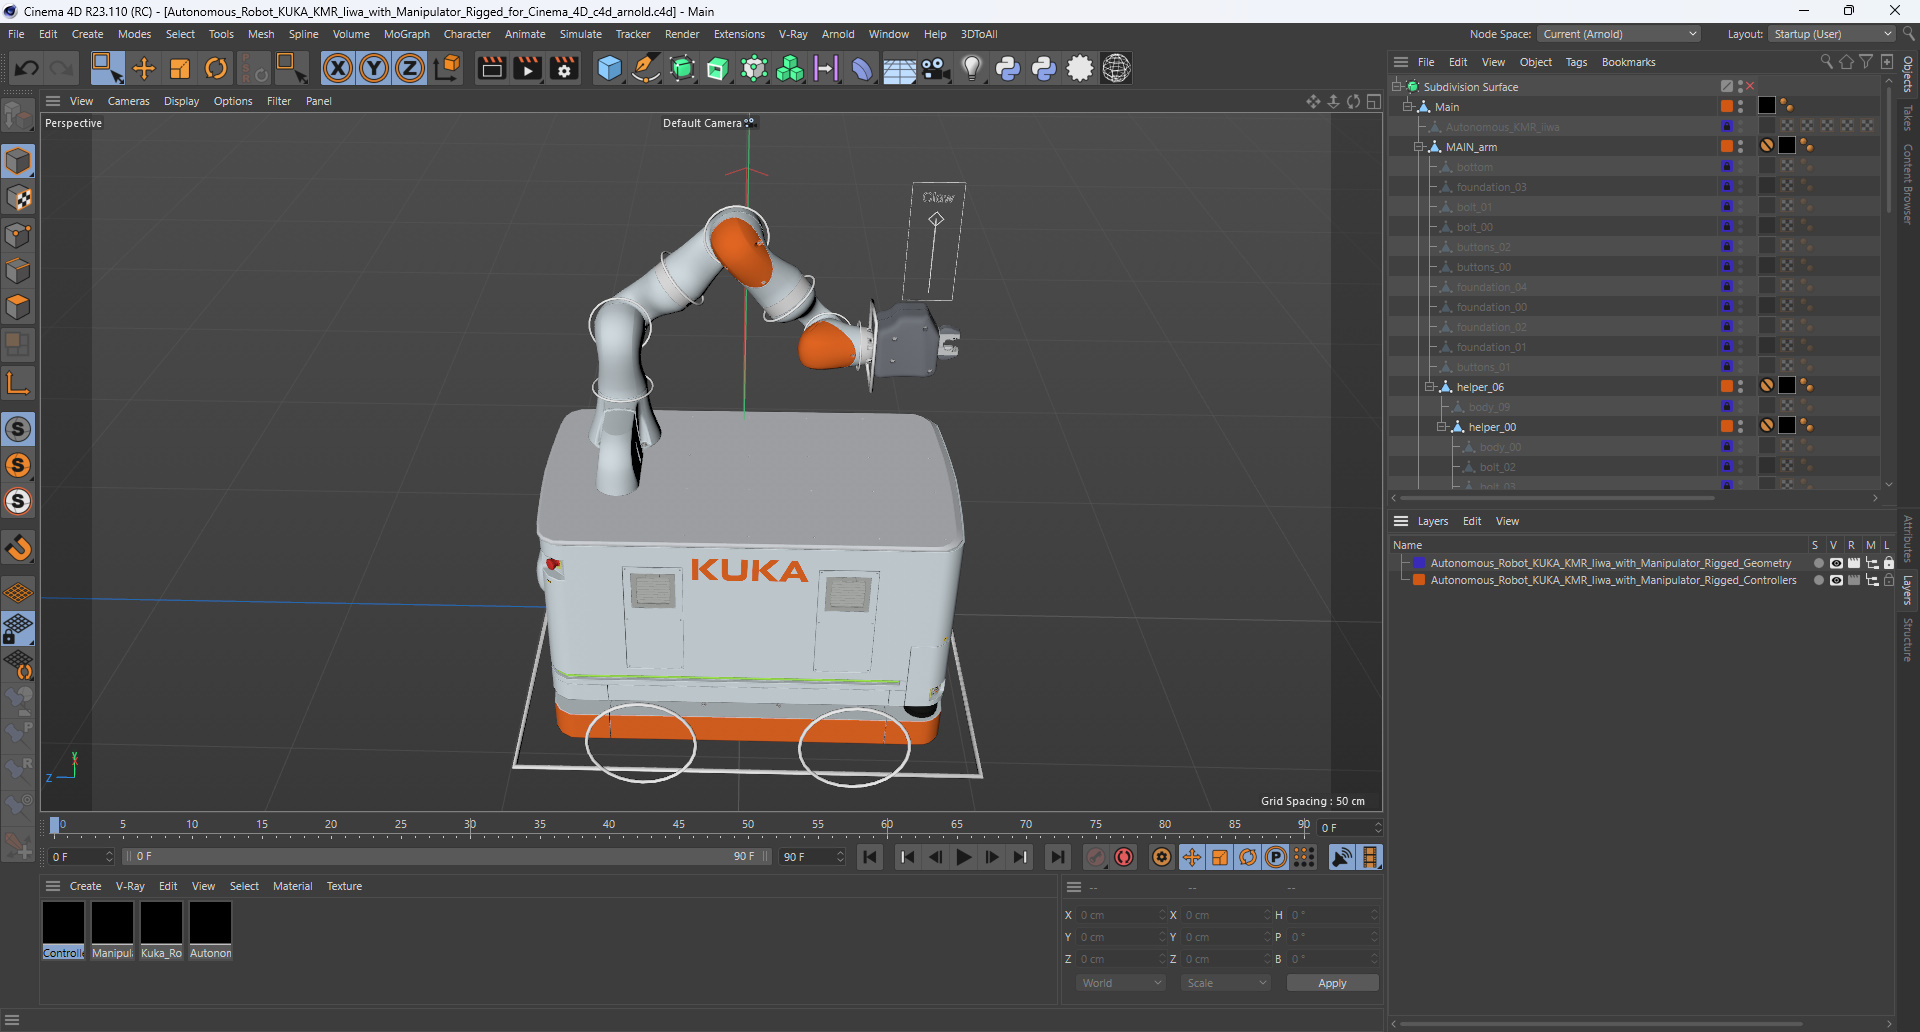
Task: Toggle lock on Geometry layer
Action: [1889, 563]
